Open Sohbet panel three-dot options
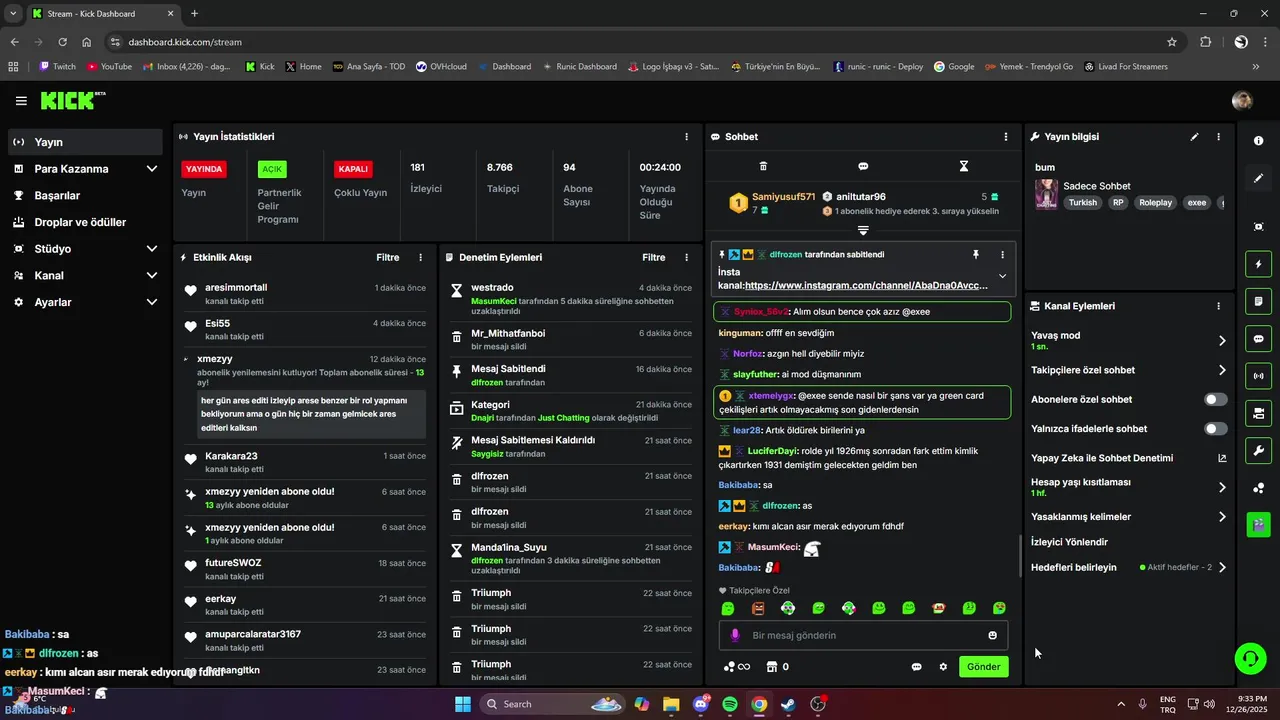Image resolution: width=1280 pixels, height=720 pixels. 1006,137
